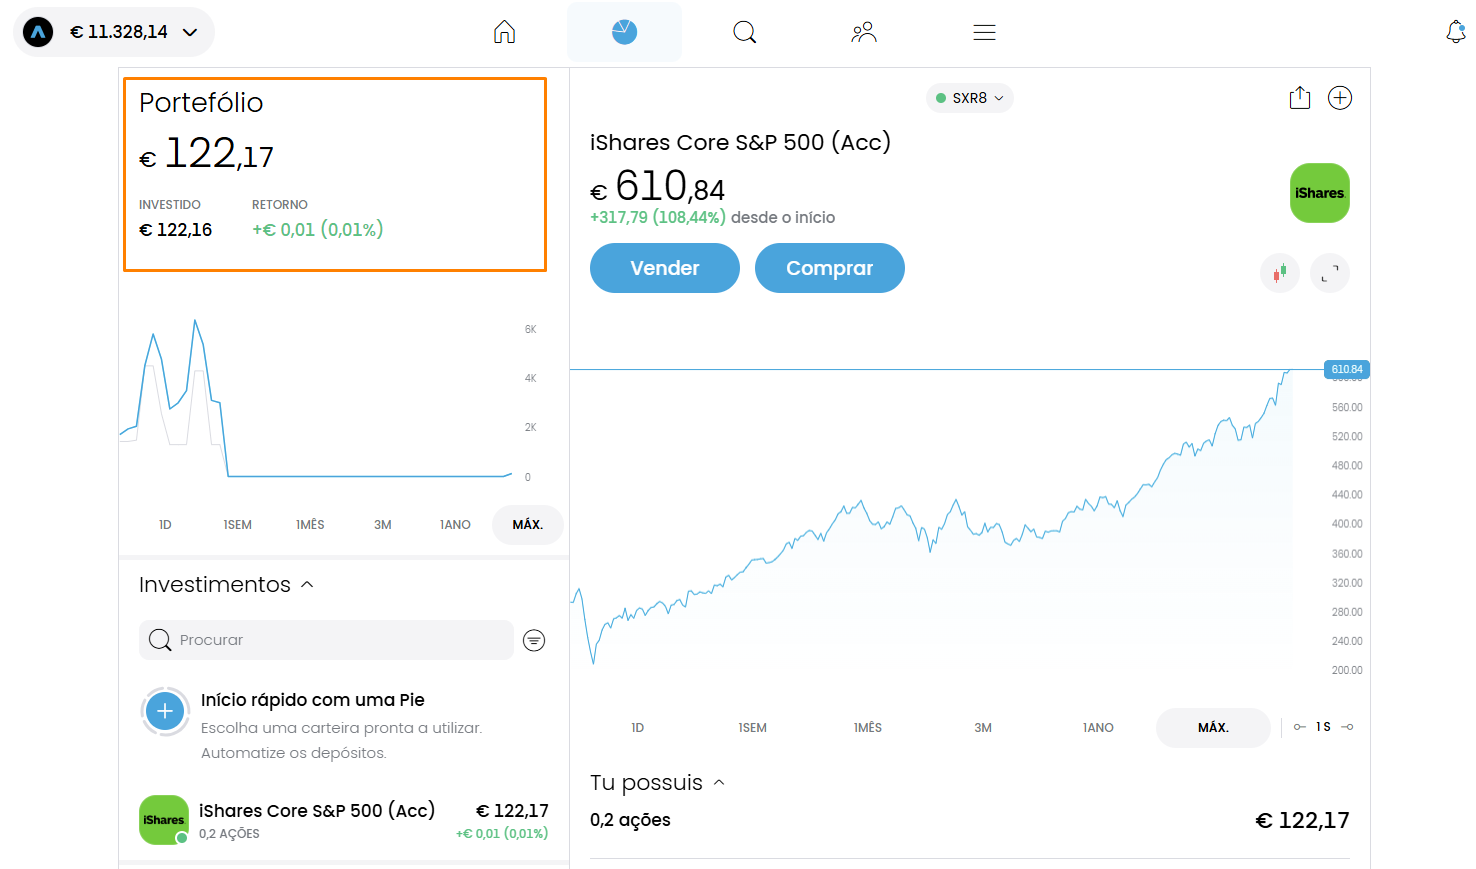Open the Home tab icon
1476x869 pixels.
(505, 32)
